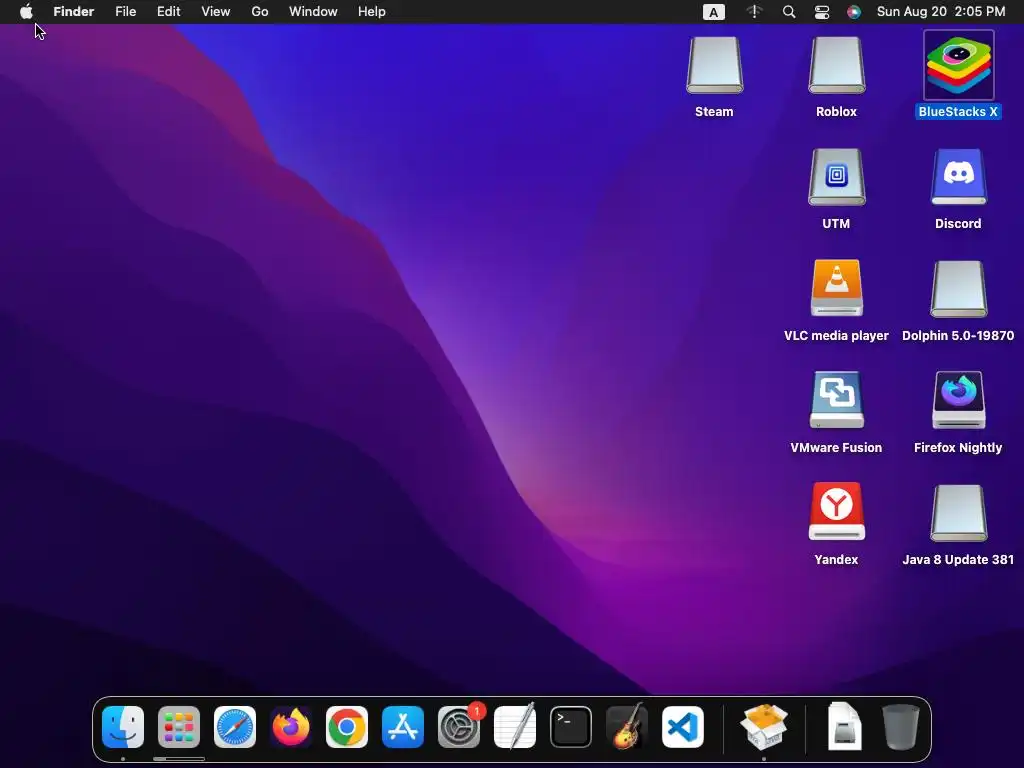Click the "VLC media player" label

click(x=837, y=336)
